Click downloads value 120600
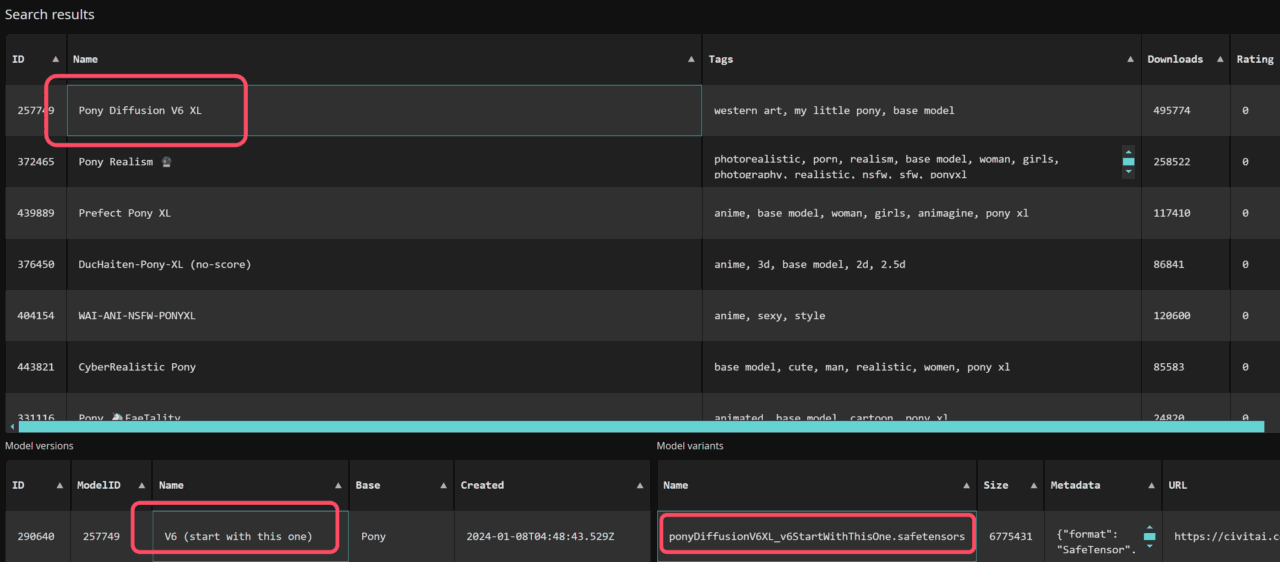 coord(1172,315)
